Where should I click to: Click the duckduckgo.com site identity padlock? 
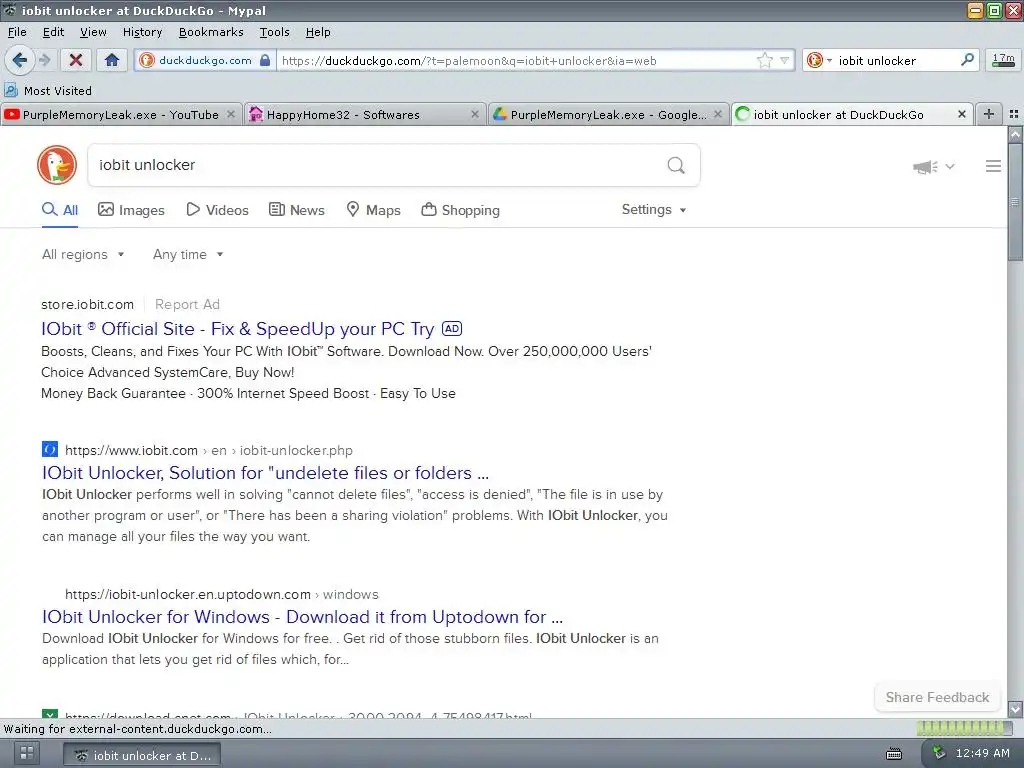(264, 60)
